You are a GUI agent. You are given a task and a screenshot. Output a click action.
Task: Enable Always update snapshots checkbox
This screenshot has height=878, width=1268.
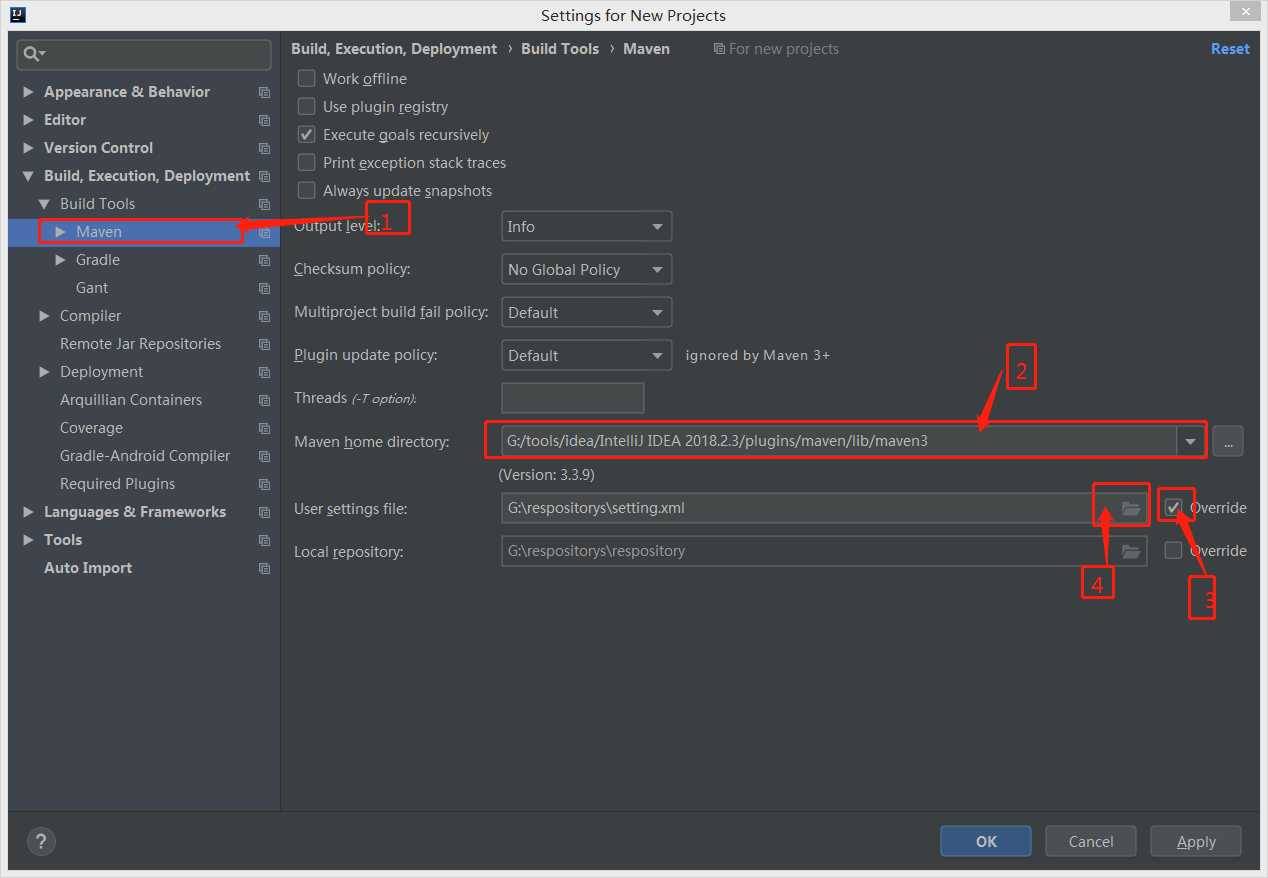[x=307, y=190]
